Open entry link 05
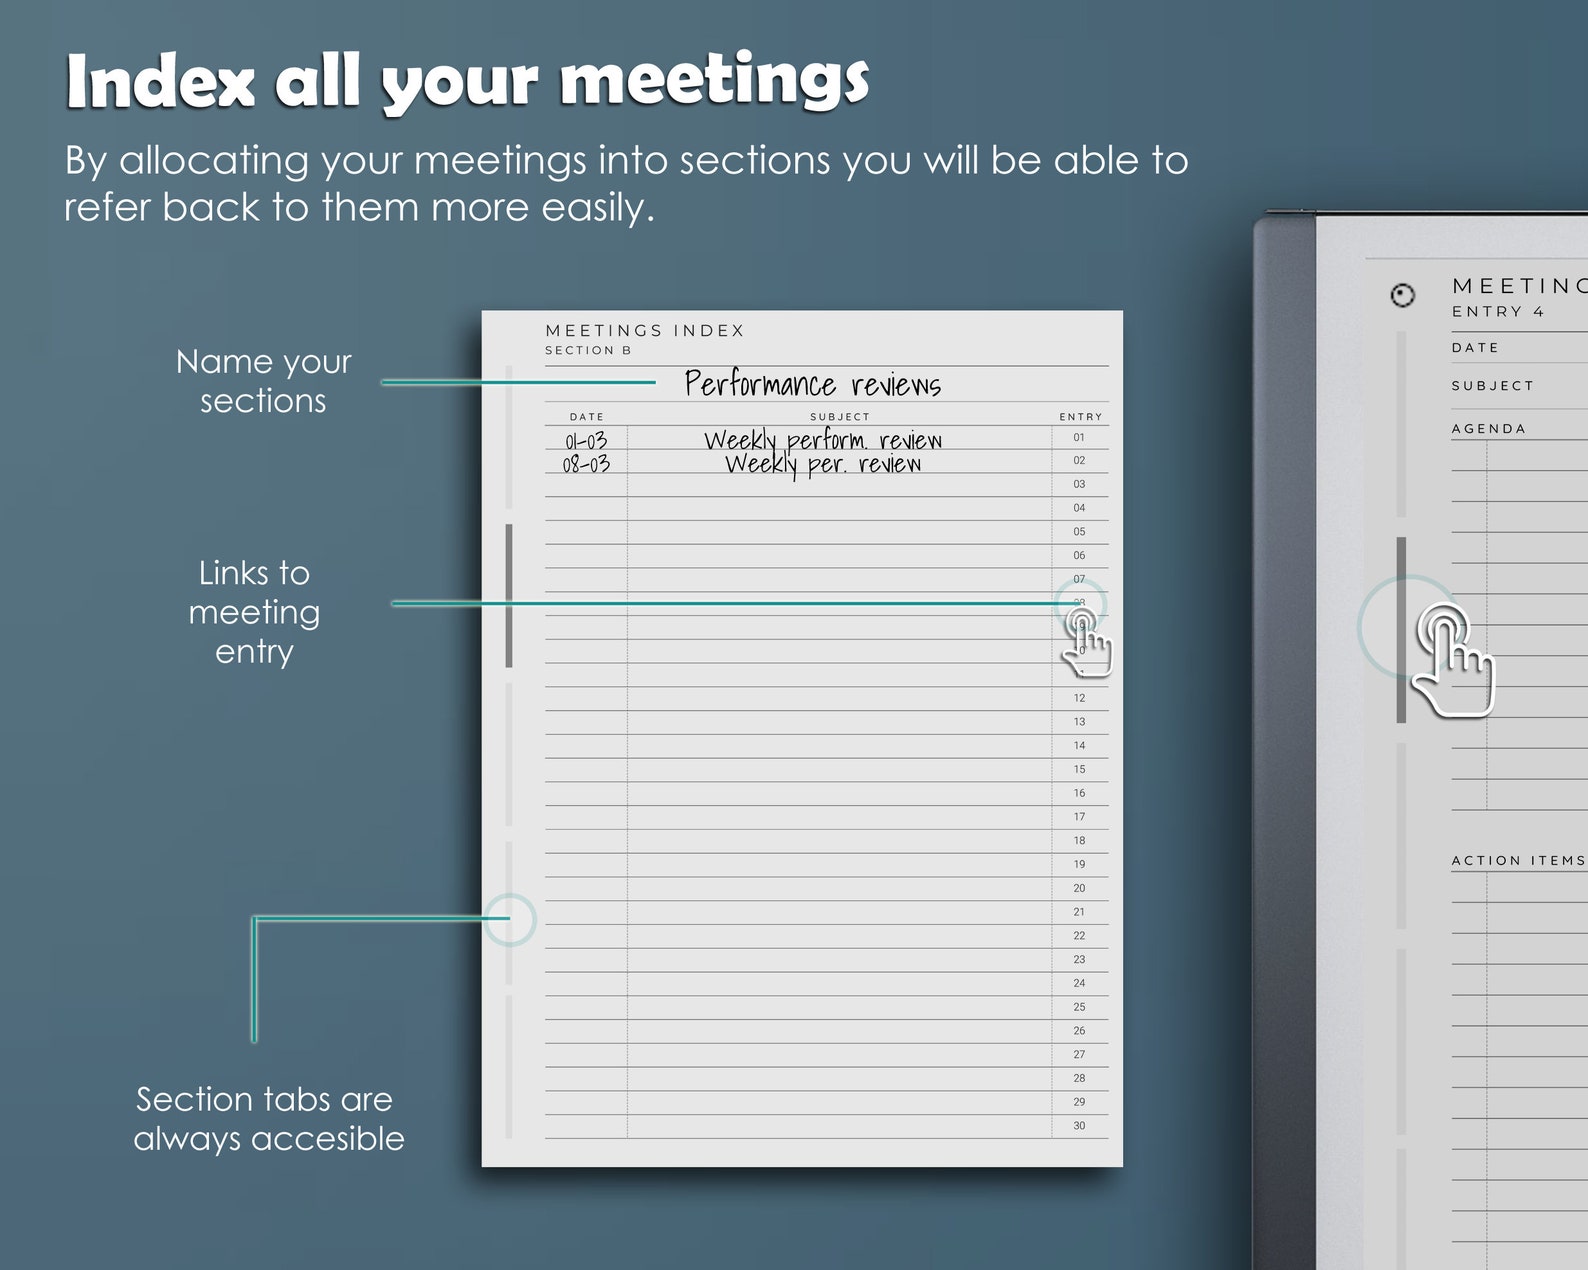This screenshot has width=1588, height=1270. pos(1079,532)
